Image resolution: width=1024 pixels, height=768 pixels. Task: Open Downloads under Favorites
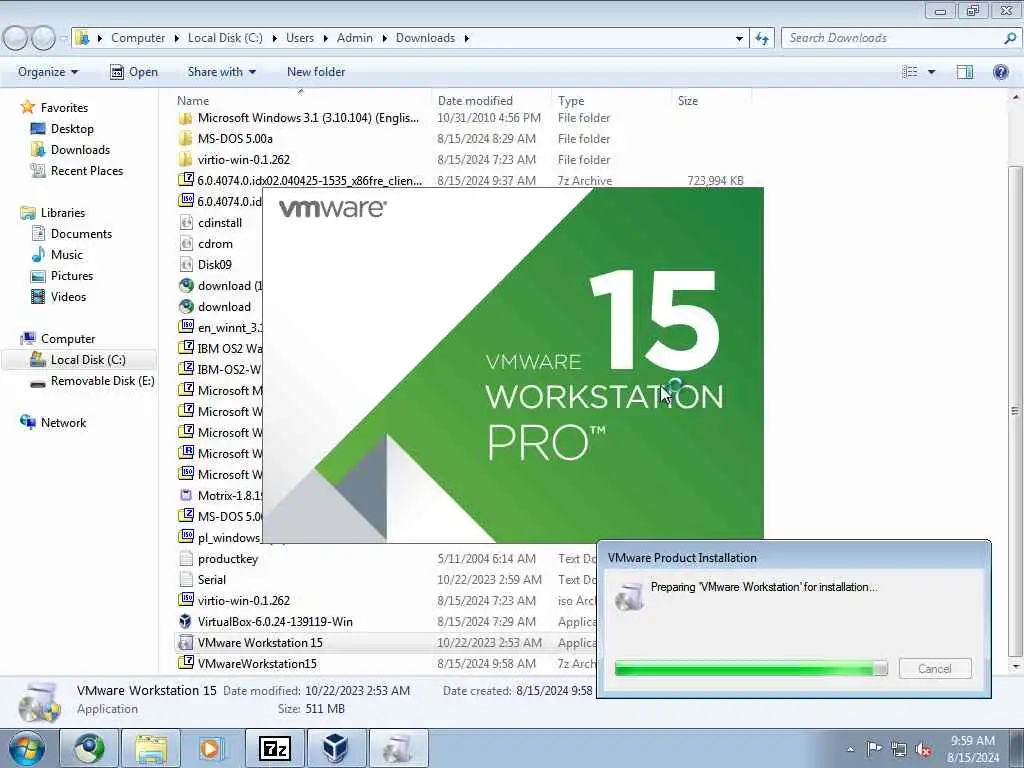[80, 150]
